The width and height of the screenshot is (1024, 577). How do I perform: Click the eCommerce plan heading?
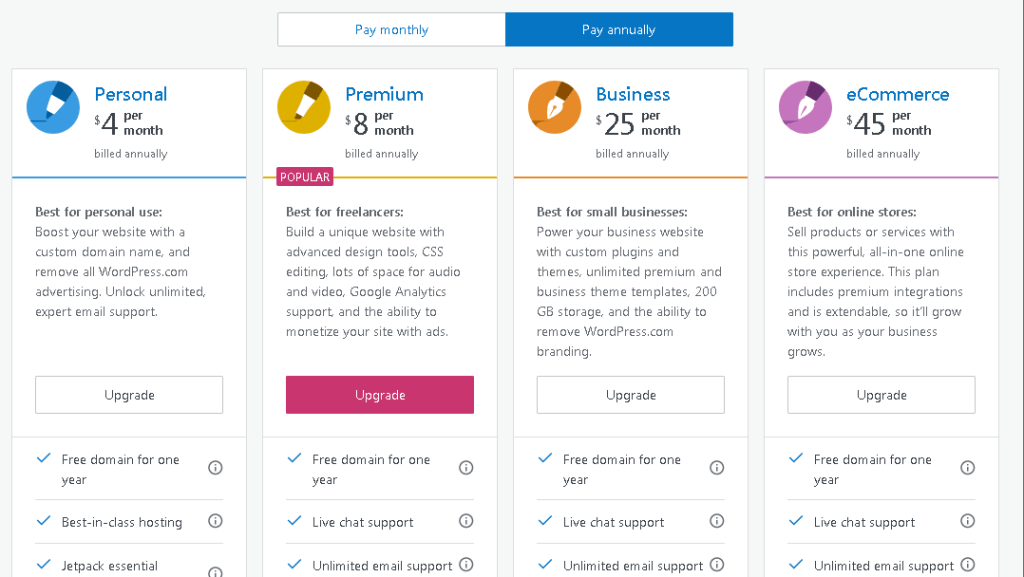pos(898,94)
